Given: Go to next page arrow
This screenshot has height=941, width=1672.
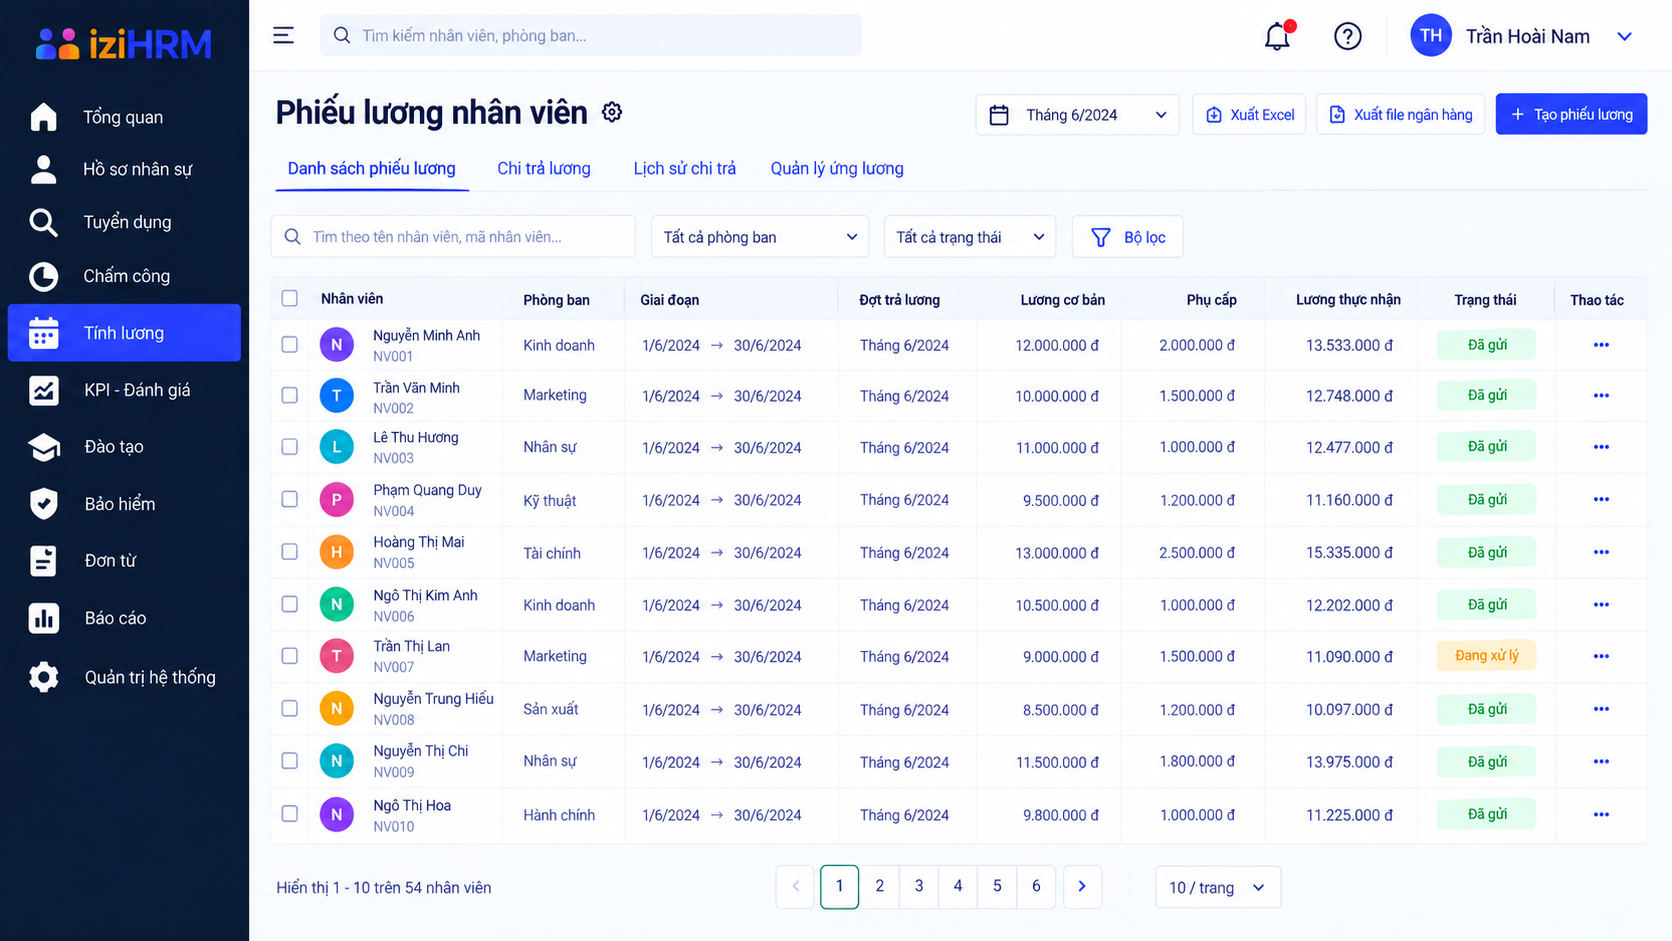Looking at the screenshot, I should click(x=1082, y=886).
